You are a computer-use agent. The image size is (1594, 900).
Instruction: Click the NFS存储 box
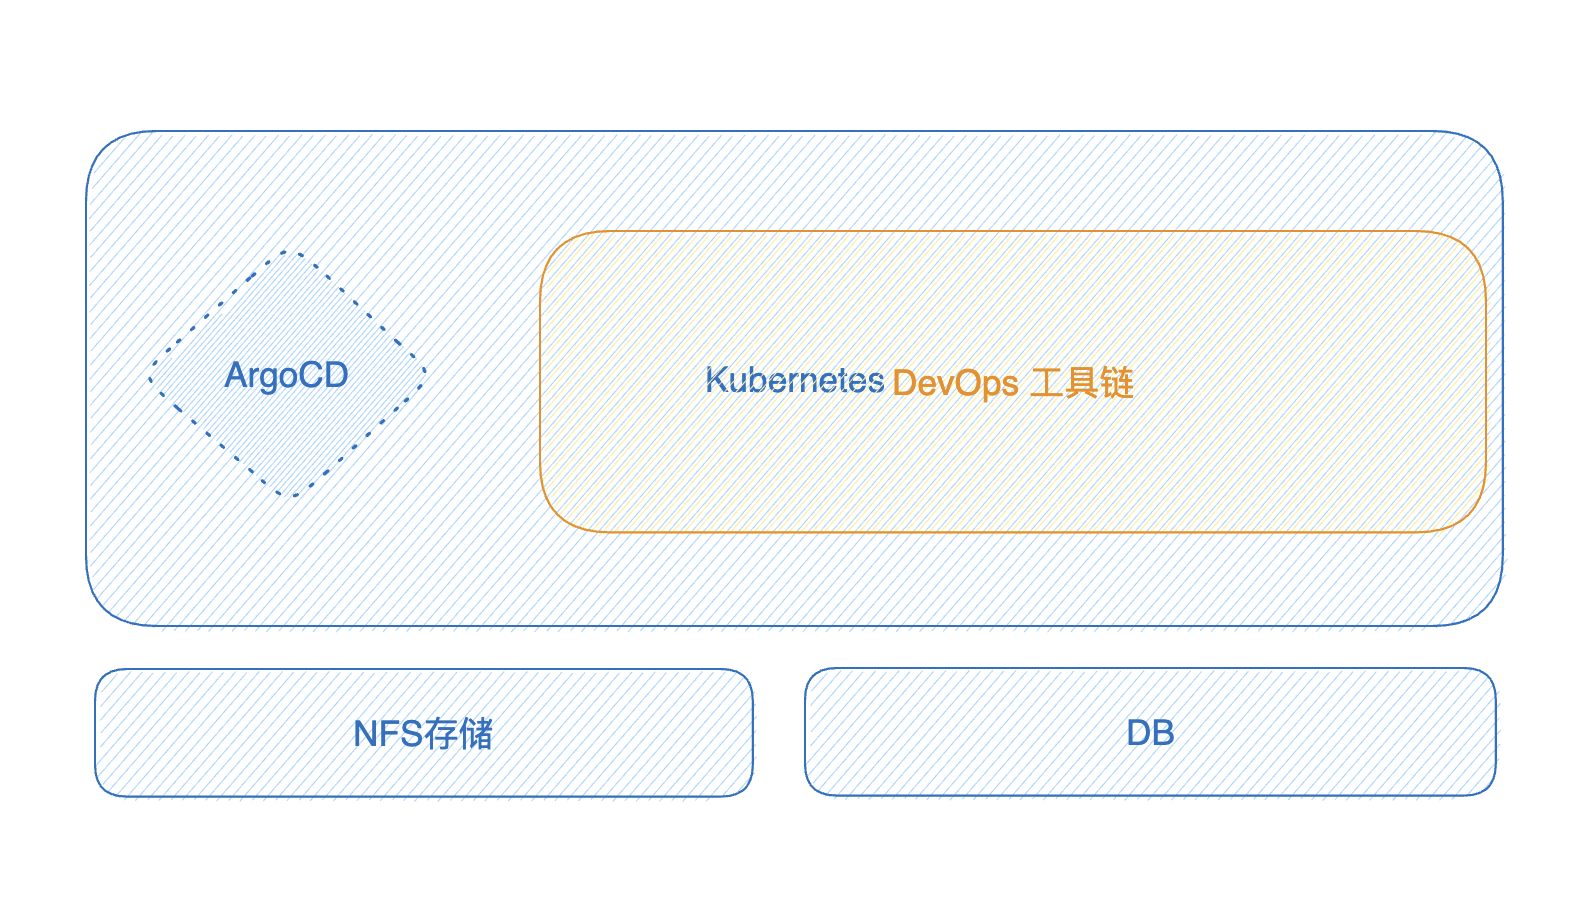pos(424,733)
